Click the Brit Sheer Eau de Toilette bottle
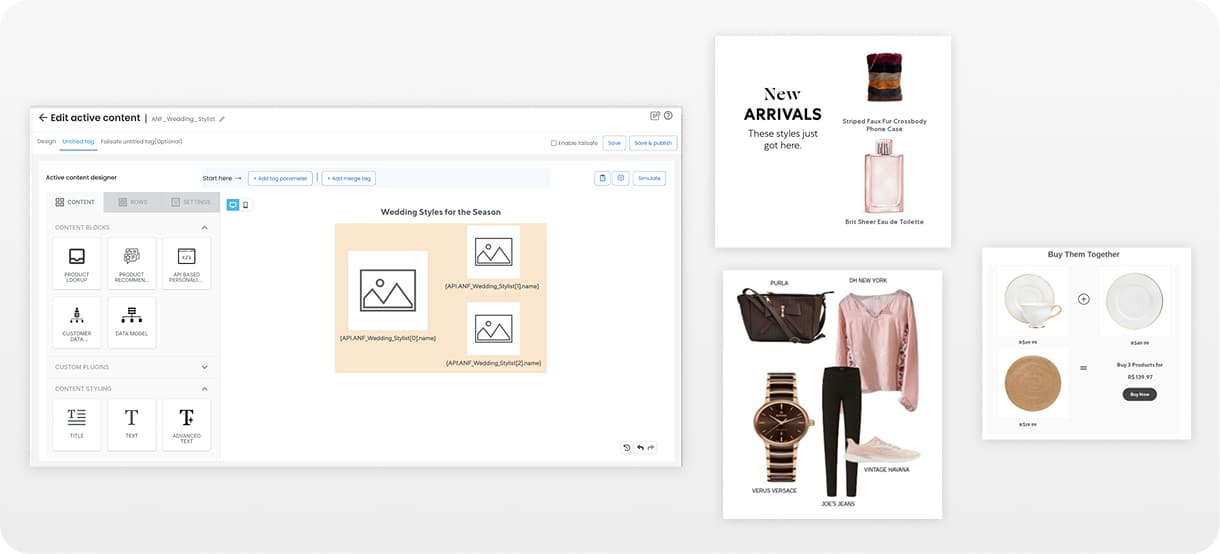This screenshot has width=1220, height=554. 884,176
